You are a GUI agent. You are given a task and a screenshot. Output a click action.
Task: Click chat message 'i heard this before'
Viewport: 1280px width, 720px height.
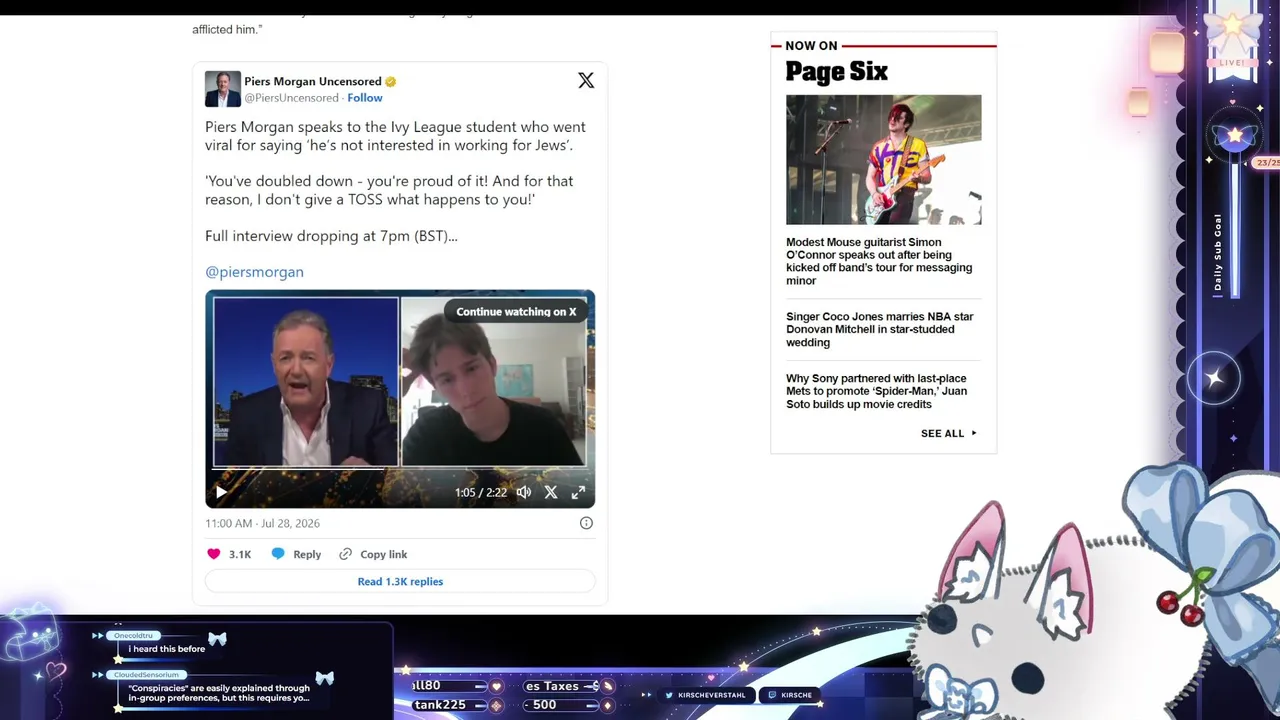coord(166,649)
